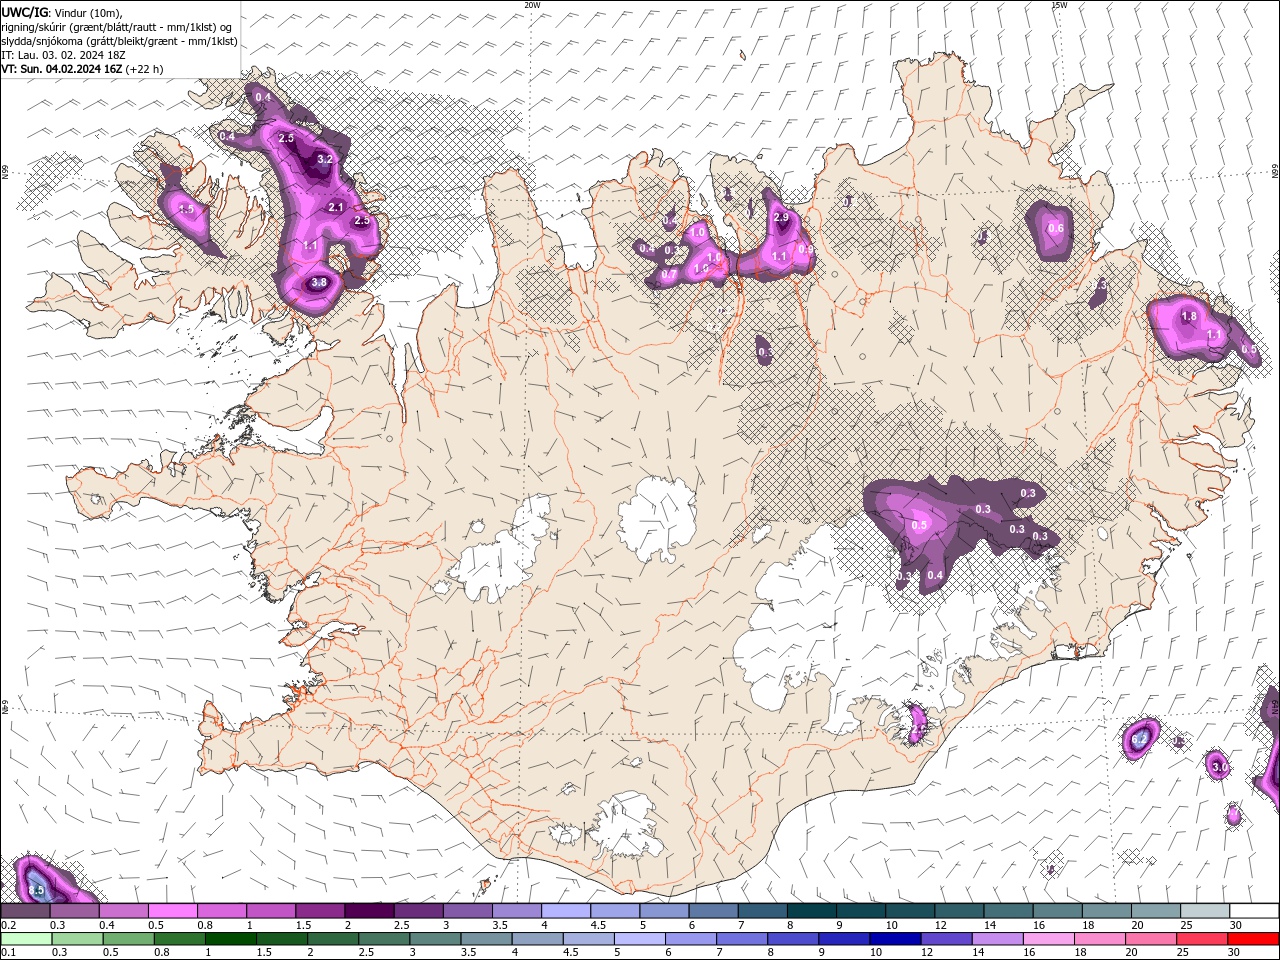Screen dimensions: 1280x960
Task: Click the '15W' longitude label
Action: (x=1059, y=4)
